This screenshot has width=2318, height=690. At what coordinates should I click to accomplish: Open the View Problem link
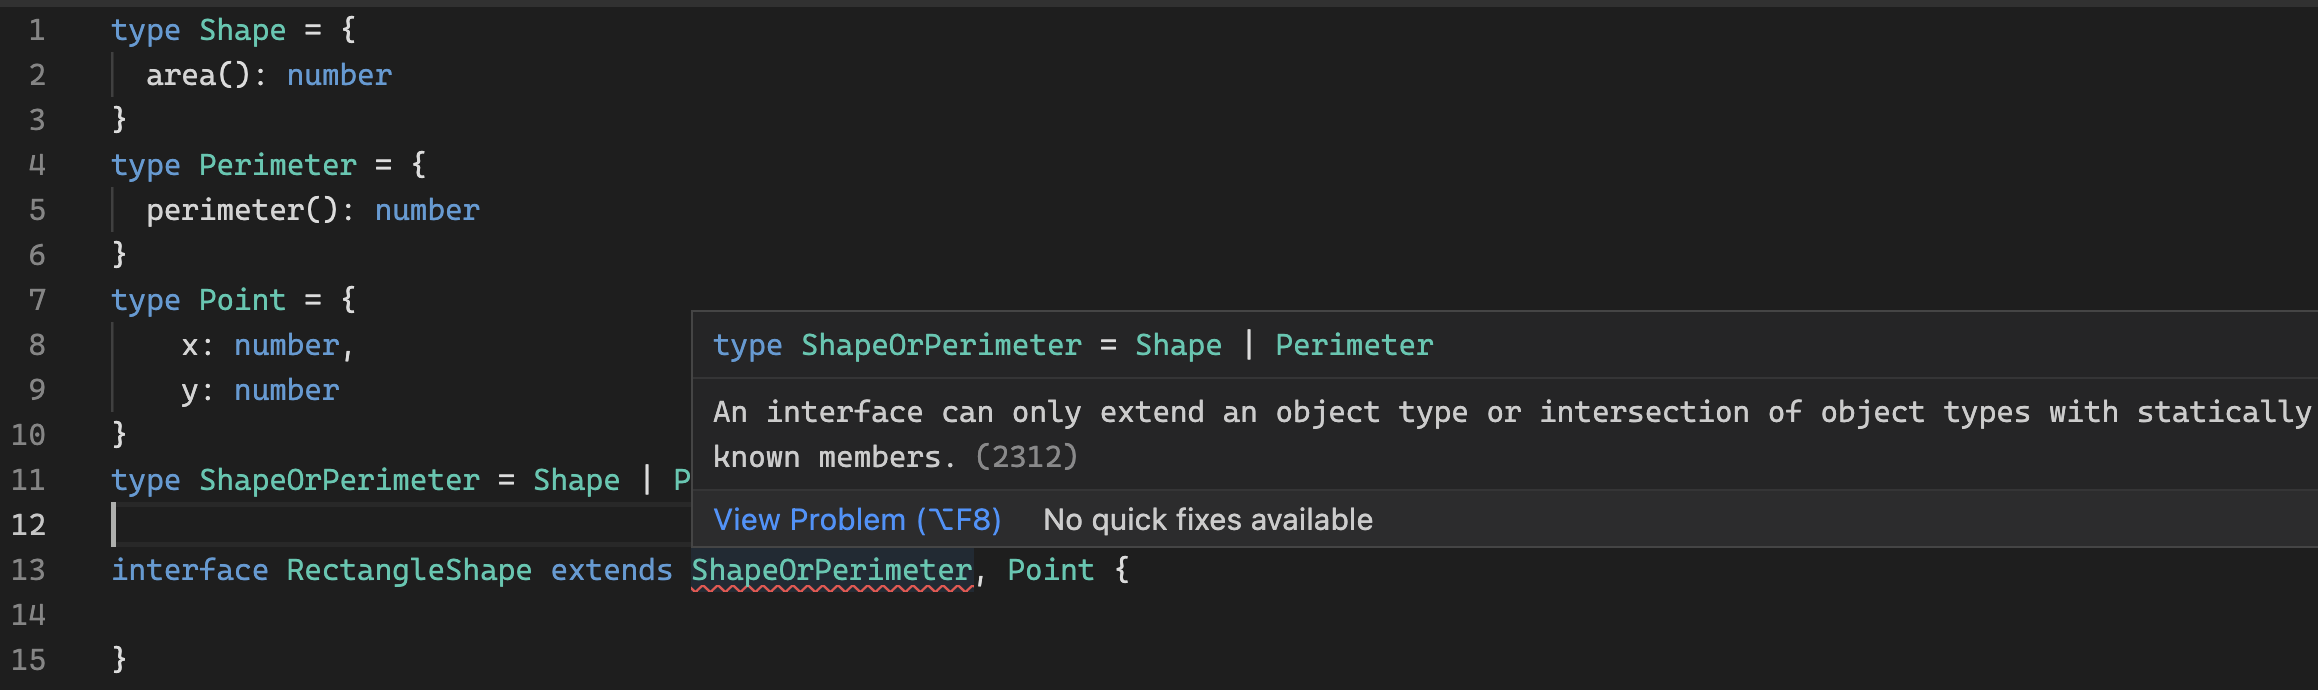coord(857,520)
